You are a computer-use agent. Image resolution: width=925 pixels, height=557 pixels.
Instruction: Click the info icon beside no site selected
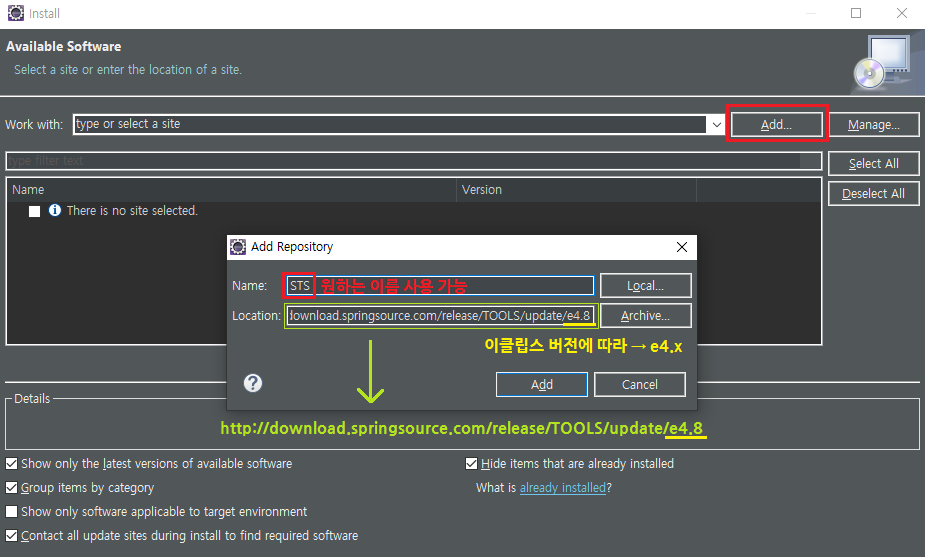pos(55,210)
